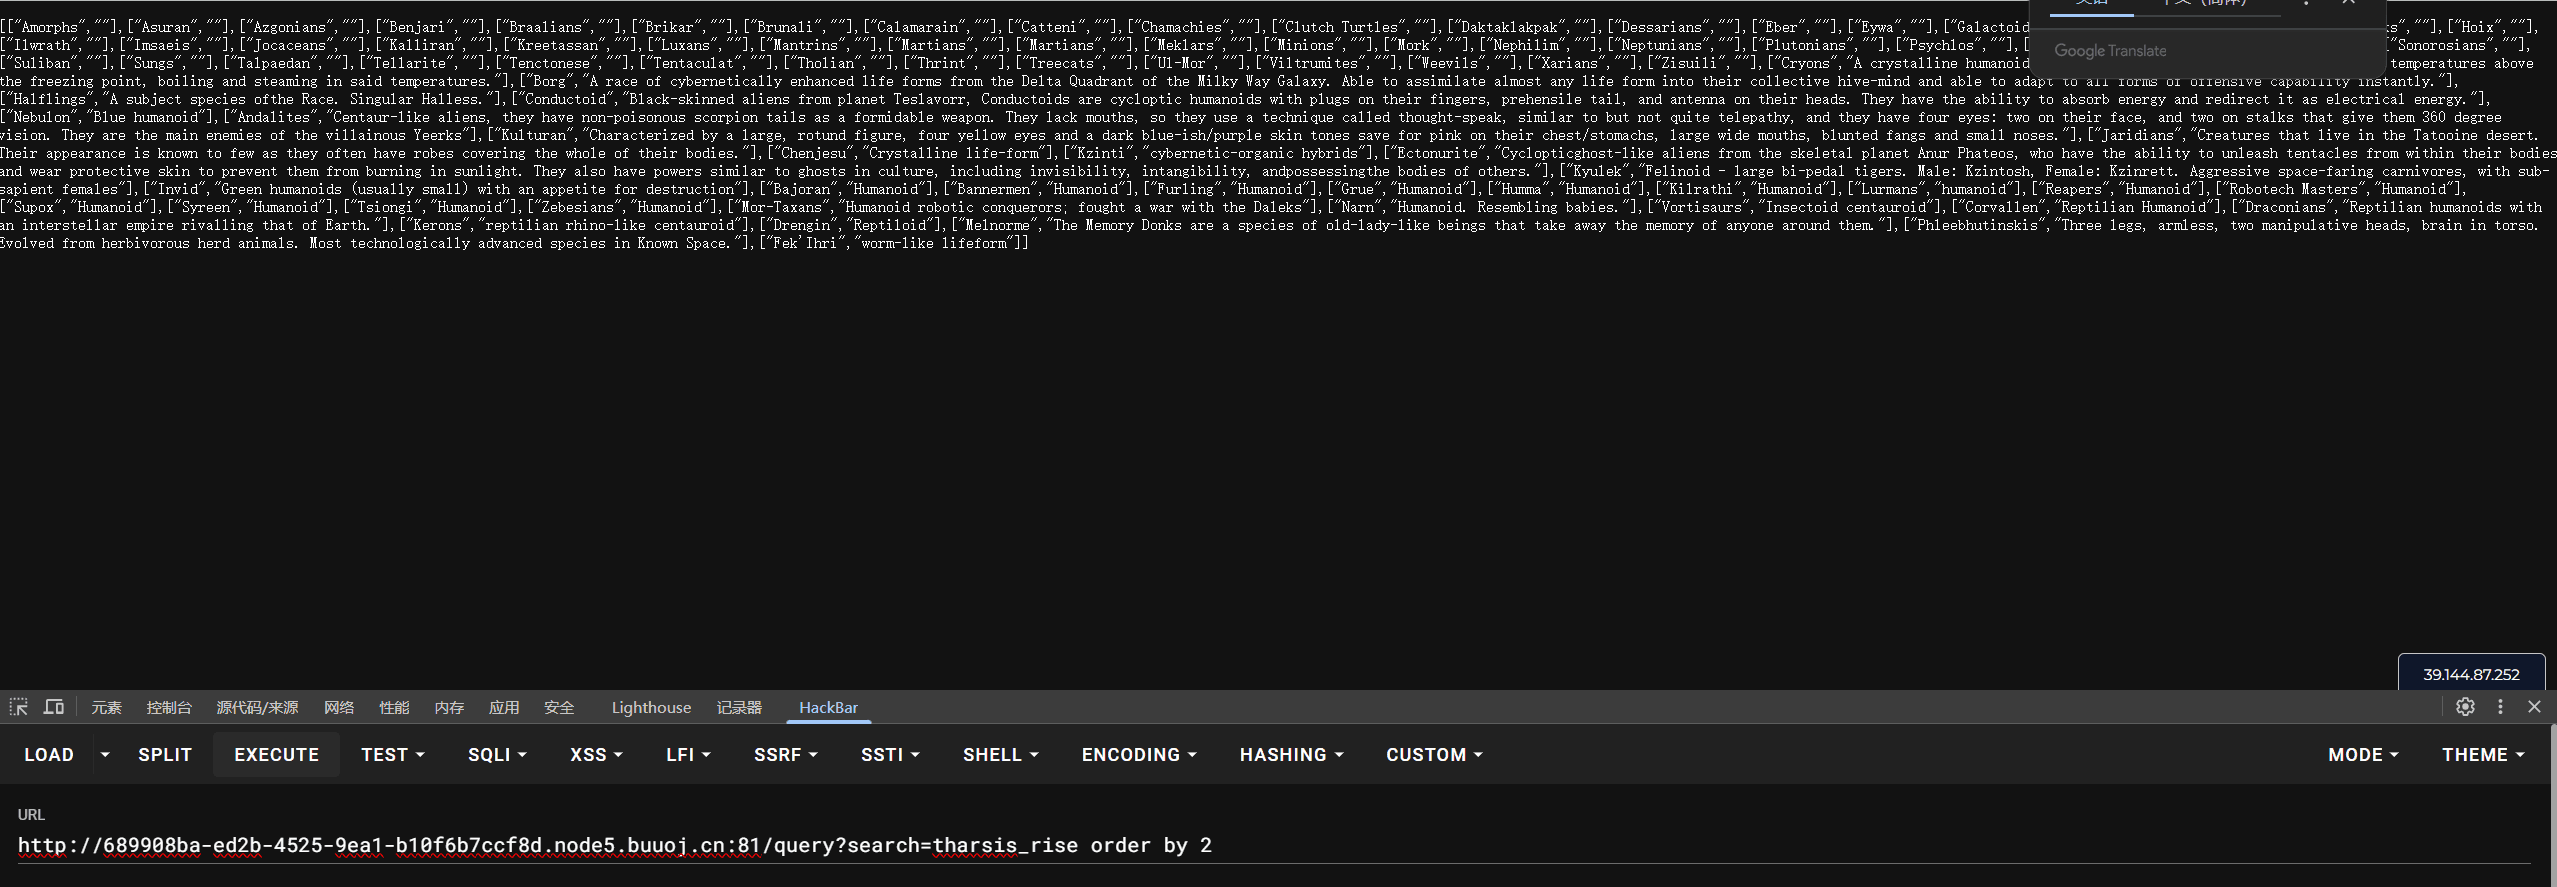
Task: Open the HASHING dropdown
Action: click(1291, 755)
